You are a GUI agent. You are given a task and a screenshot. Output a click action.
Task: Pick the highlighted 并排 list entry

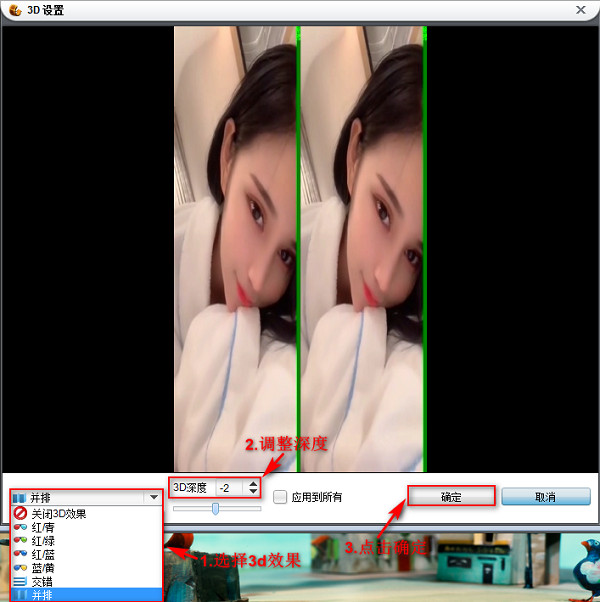pyautogui.click(x=87, y=595)
